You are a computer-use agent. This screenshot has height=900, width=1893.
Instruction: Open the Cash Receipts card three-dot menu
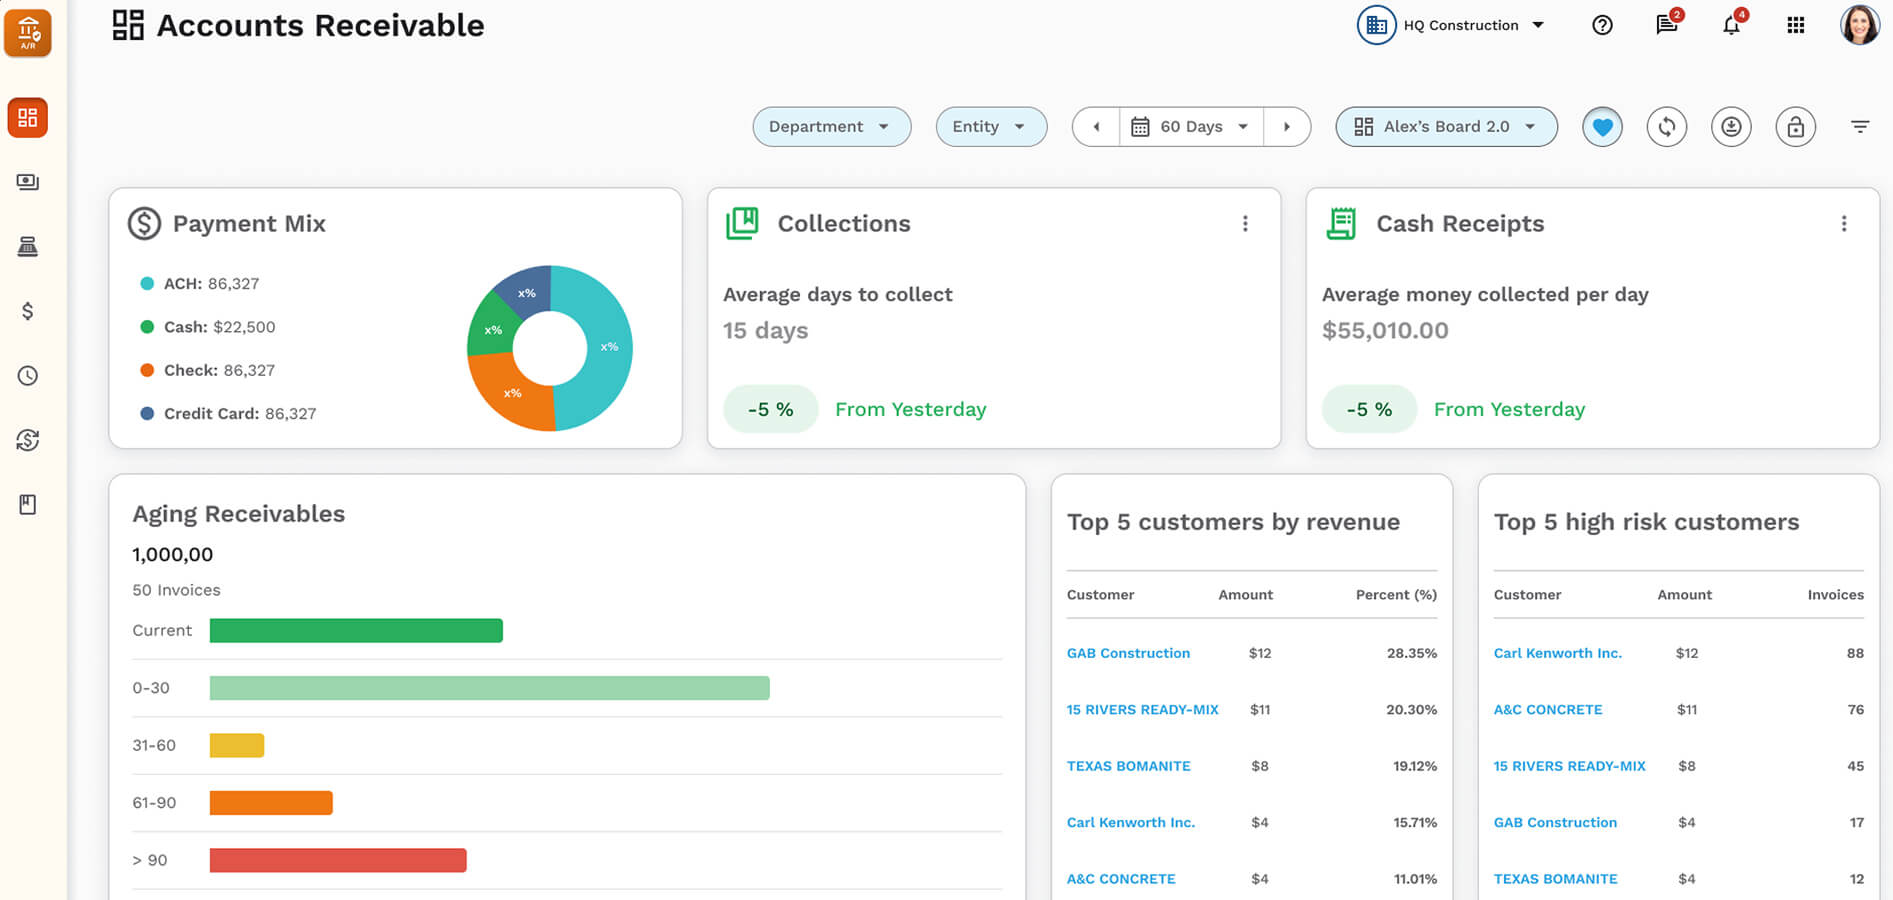(x=1844, y=224)
